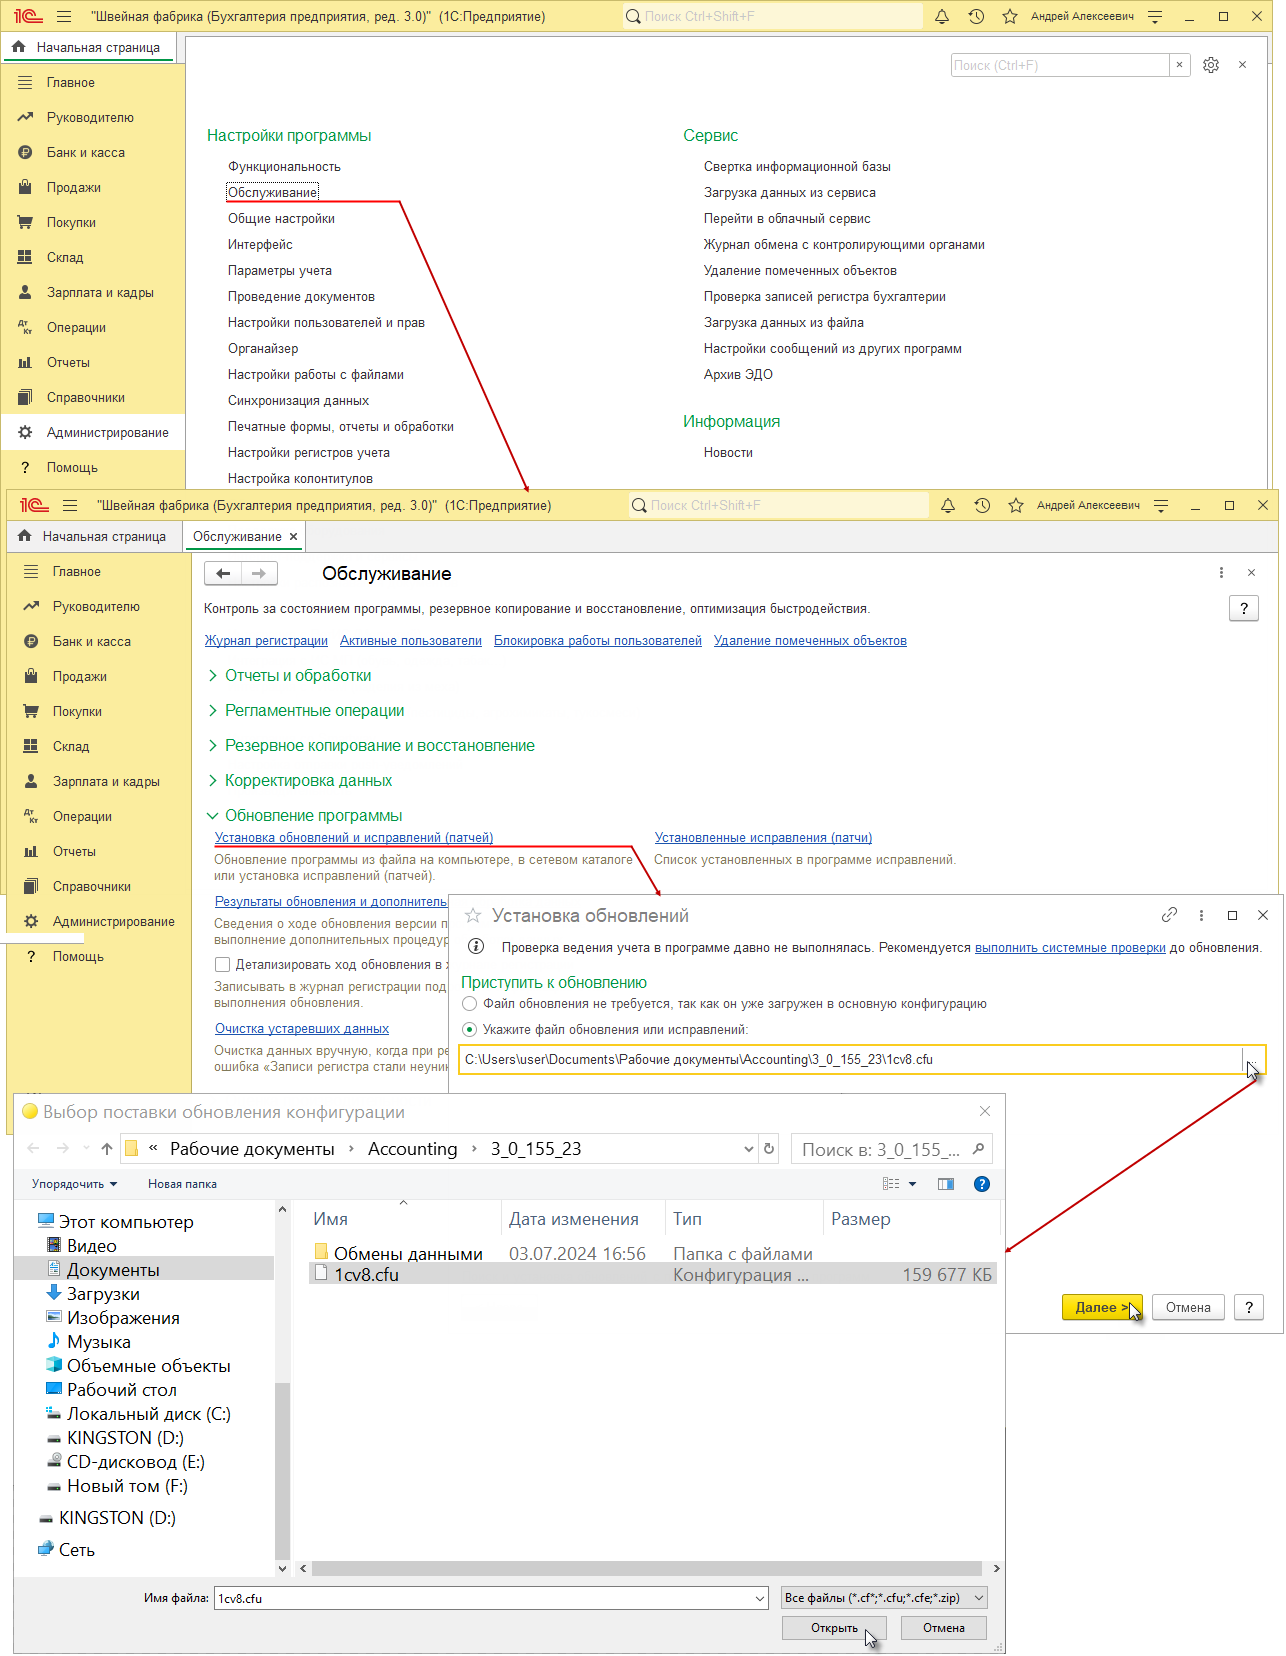Open settings gear beside top window search field

pos(1211,65)
